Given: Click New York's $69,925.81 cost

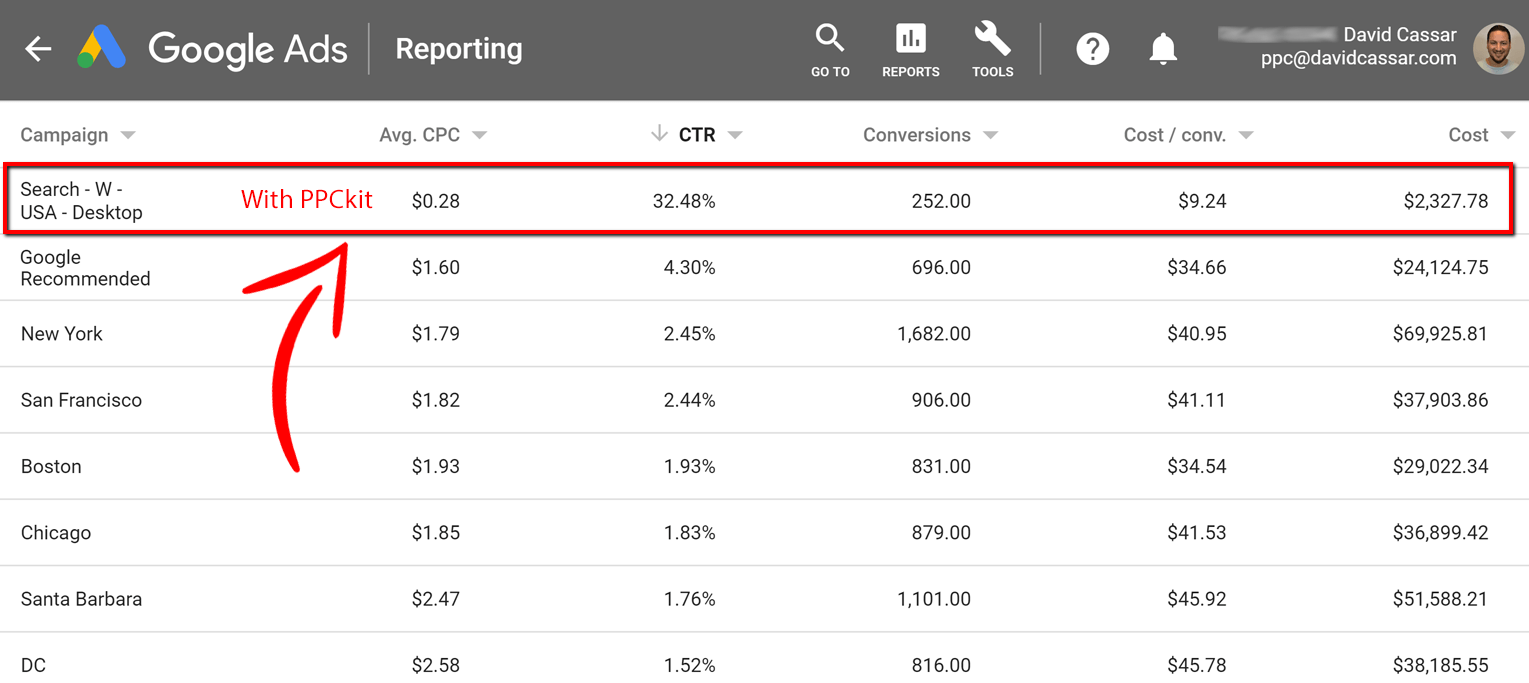Looking at the screenshot, I should point(1441,334).
